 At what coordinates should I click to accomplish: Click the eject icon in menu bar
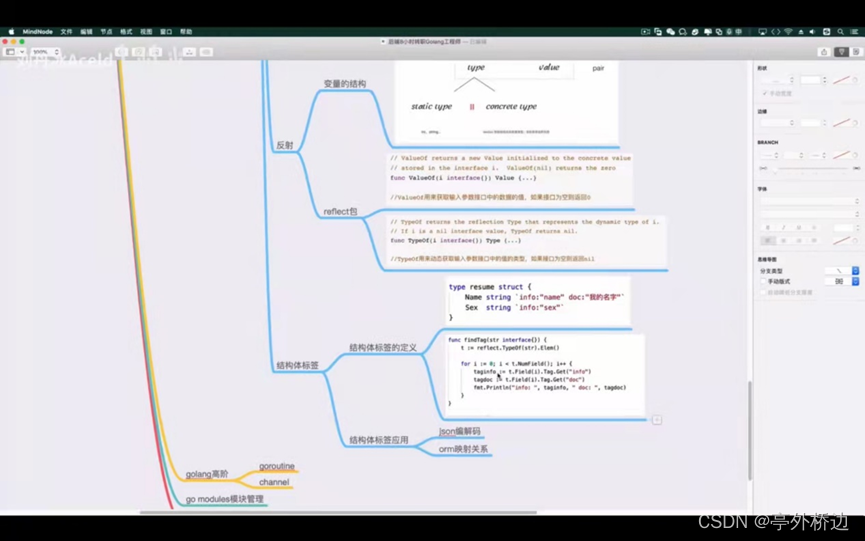(800, 32)
